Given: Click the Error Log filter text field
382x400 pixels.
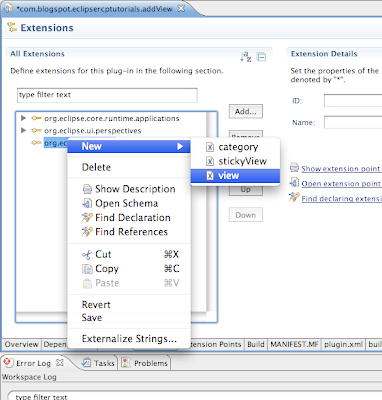Looking at the screenshot, I should (195, 396).
